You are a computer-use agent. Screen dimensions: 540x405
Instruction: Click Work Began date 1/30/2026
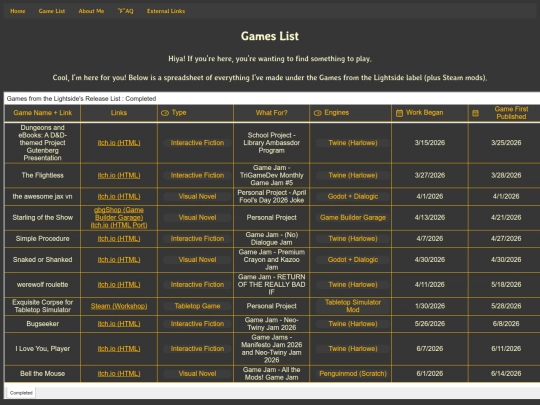[430, 306]
